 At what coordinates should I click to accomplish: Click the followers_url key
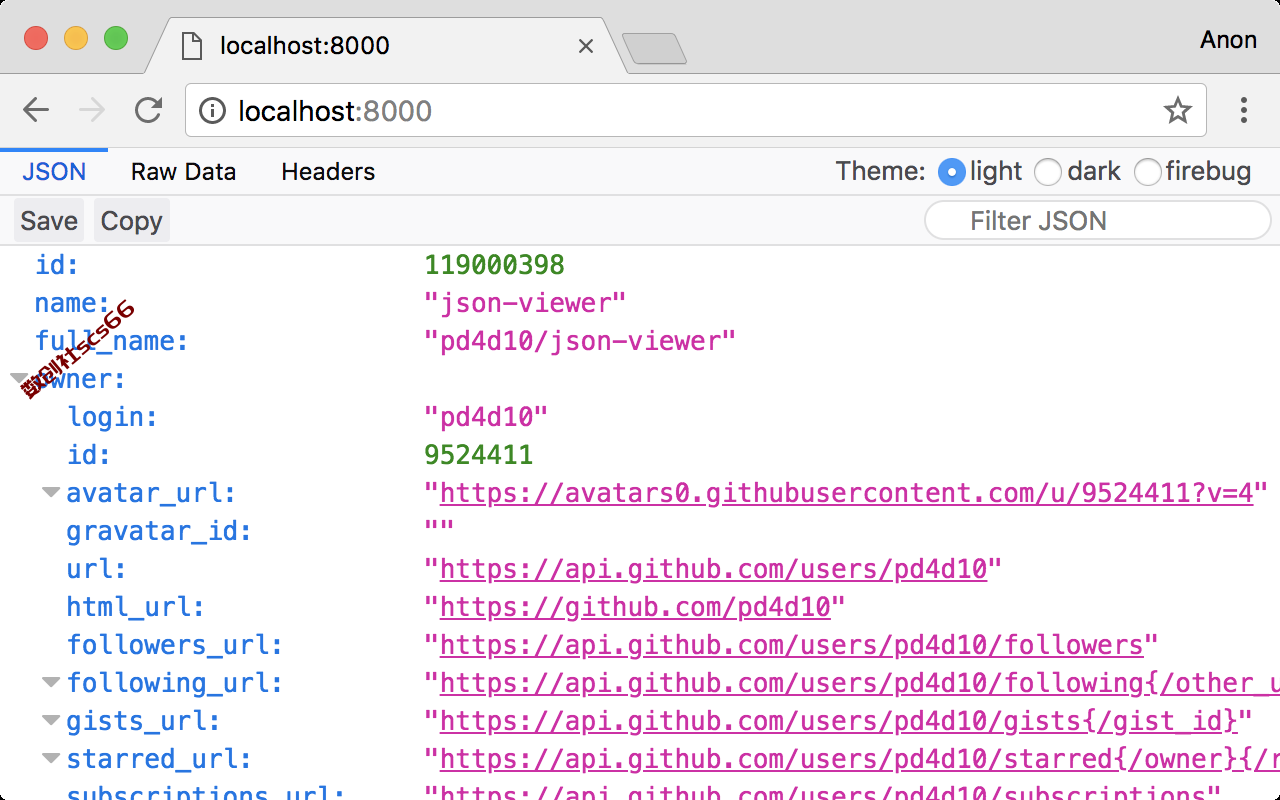point(175,645)
